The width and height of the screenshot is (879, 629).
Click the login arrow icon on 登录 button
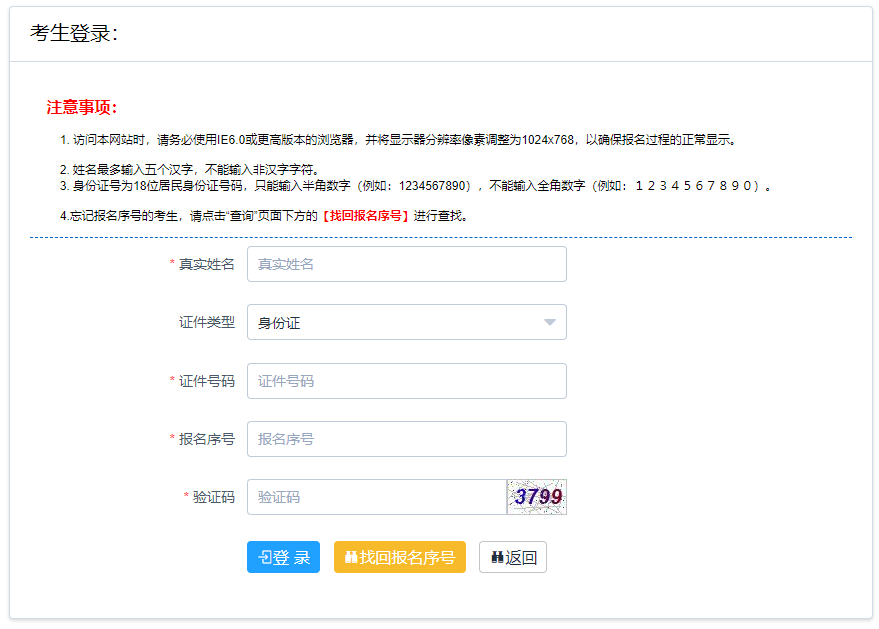[266, 557]
